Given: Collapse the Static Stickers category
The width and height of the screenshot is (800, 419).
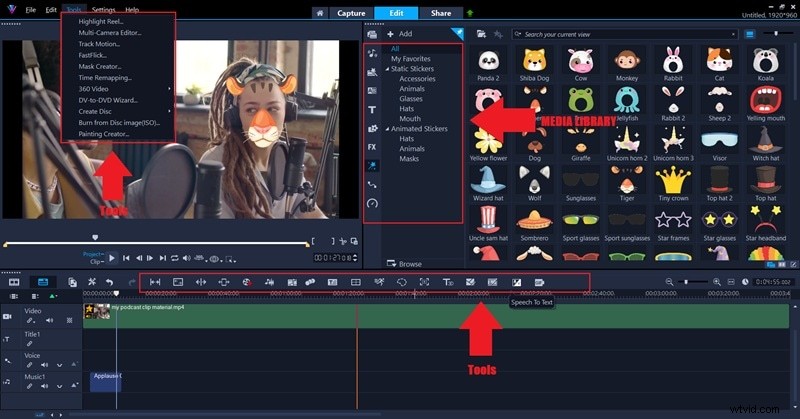Looking at the screenshot, I should (387, 69).
